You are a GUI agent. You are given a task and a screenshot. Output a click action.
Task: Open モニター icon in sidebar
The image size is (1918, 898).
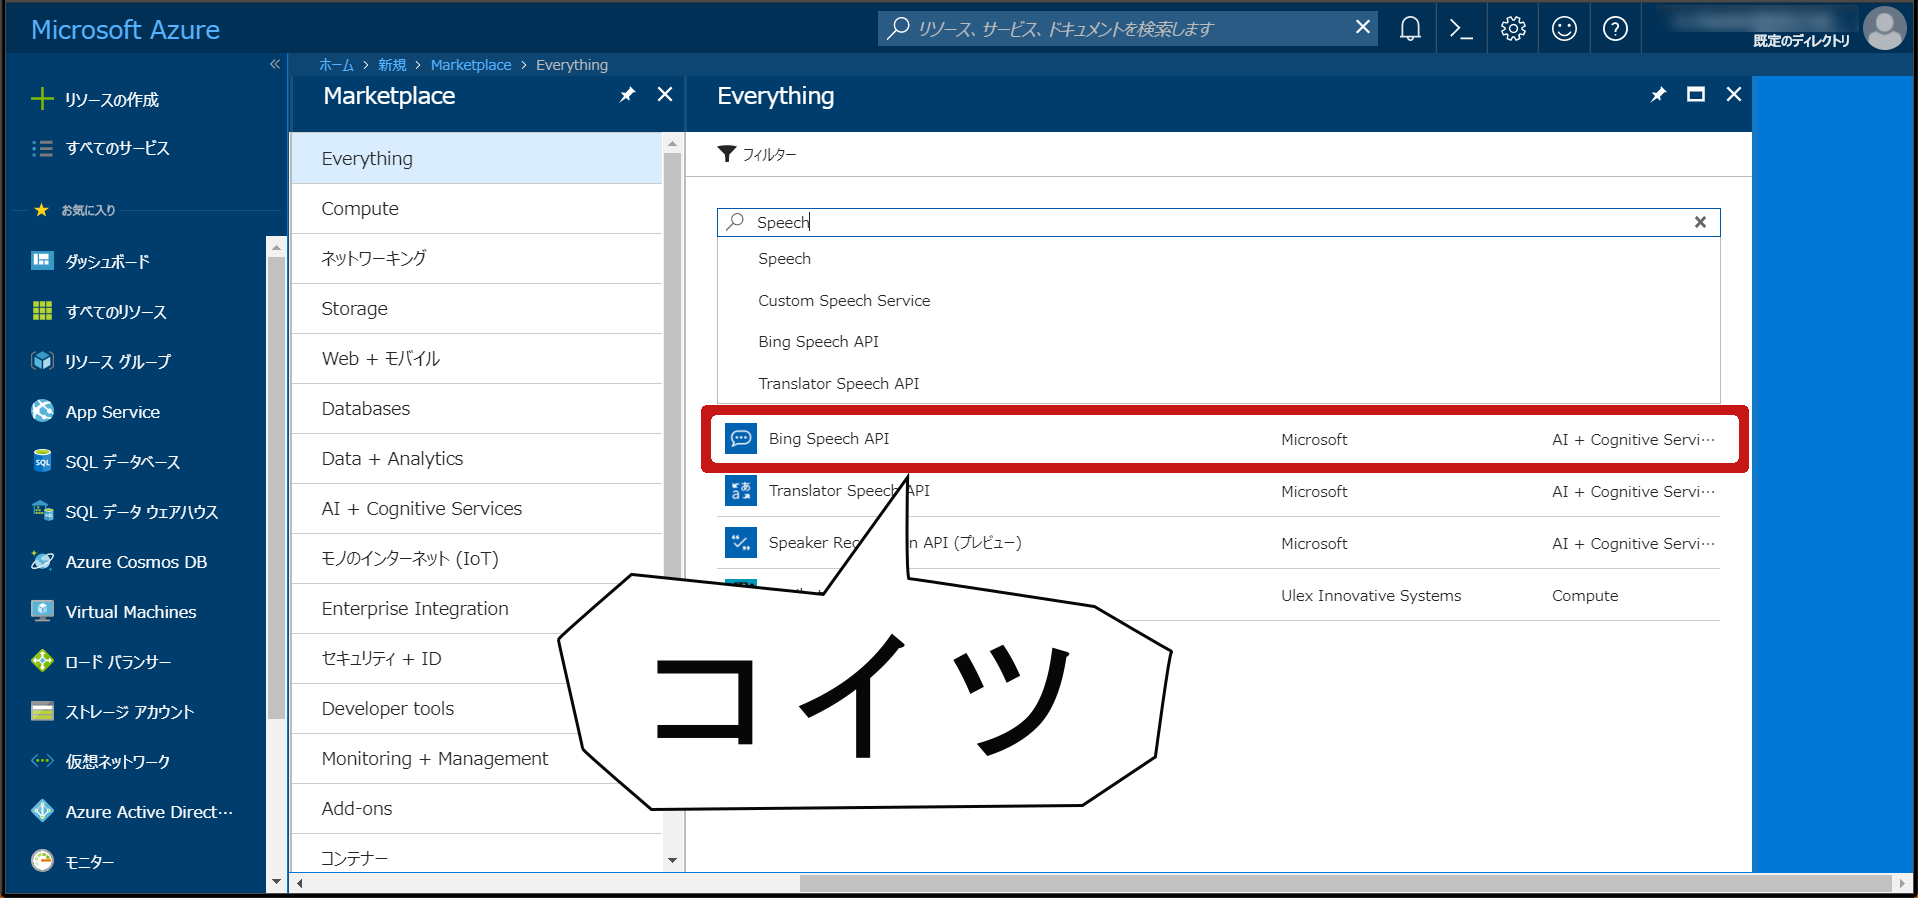pos(42,861)
